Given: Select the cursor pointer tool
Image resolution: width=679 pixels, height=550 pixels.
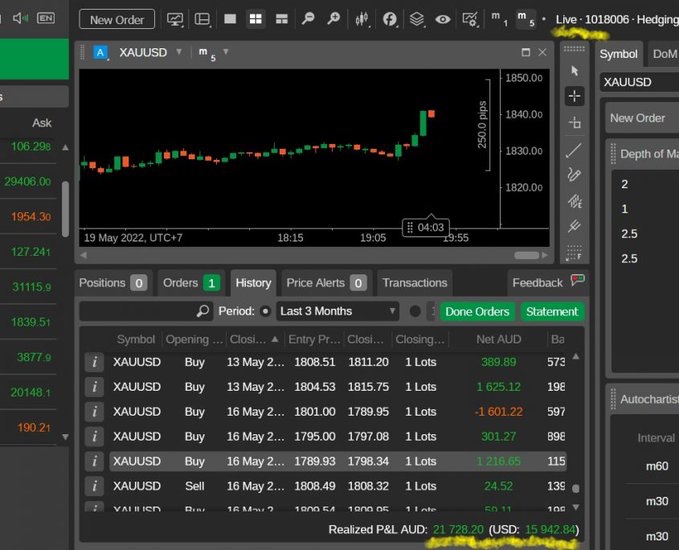Looking at the screenshot, I should [x=575, y=71].
